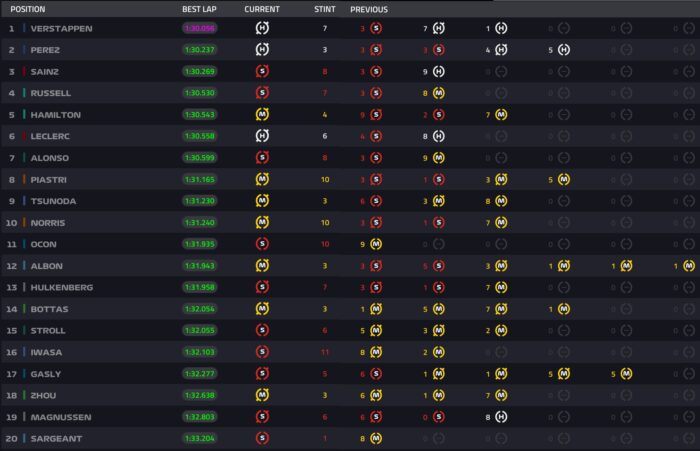Select Sargeant's current soft tyre icon
The height and width of the screenshot is (451, 700).
tap(262, 438)
